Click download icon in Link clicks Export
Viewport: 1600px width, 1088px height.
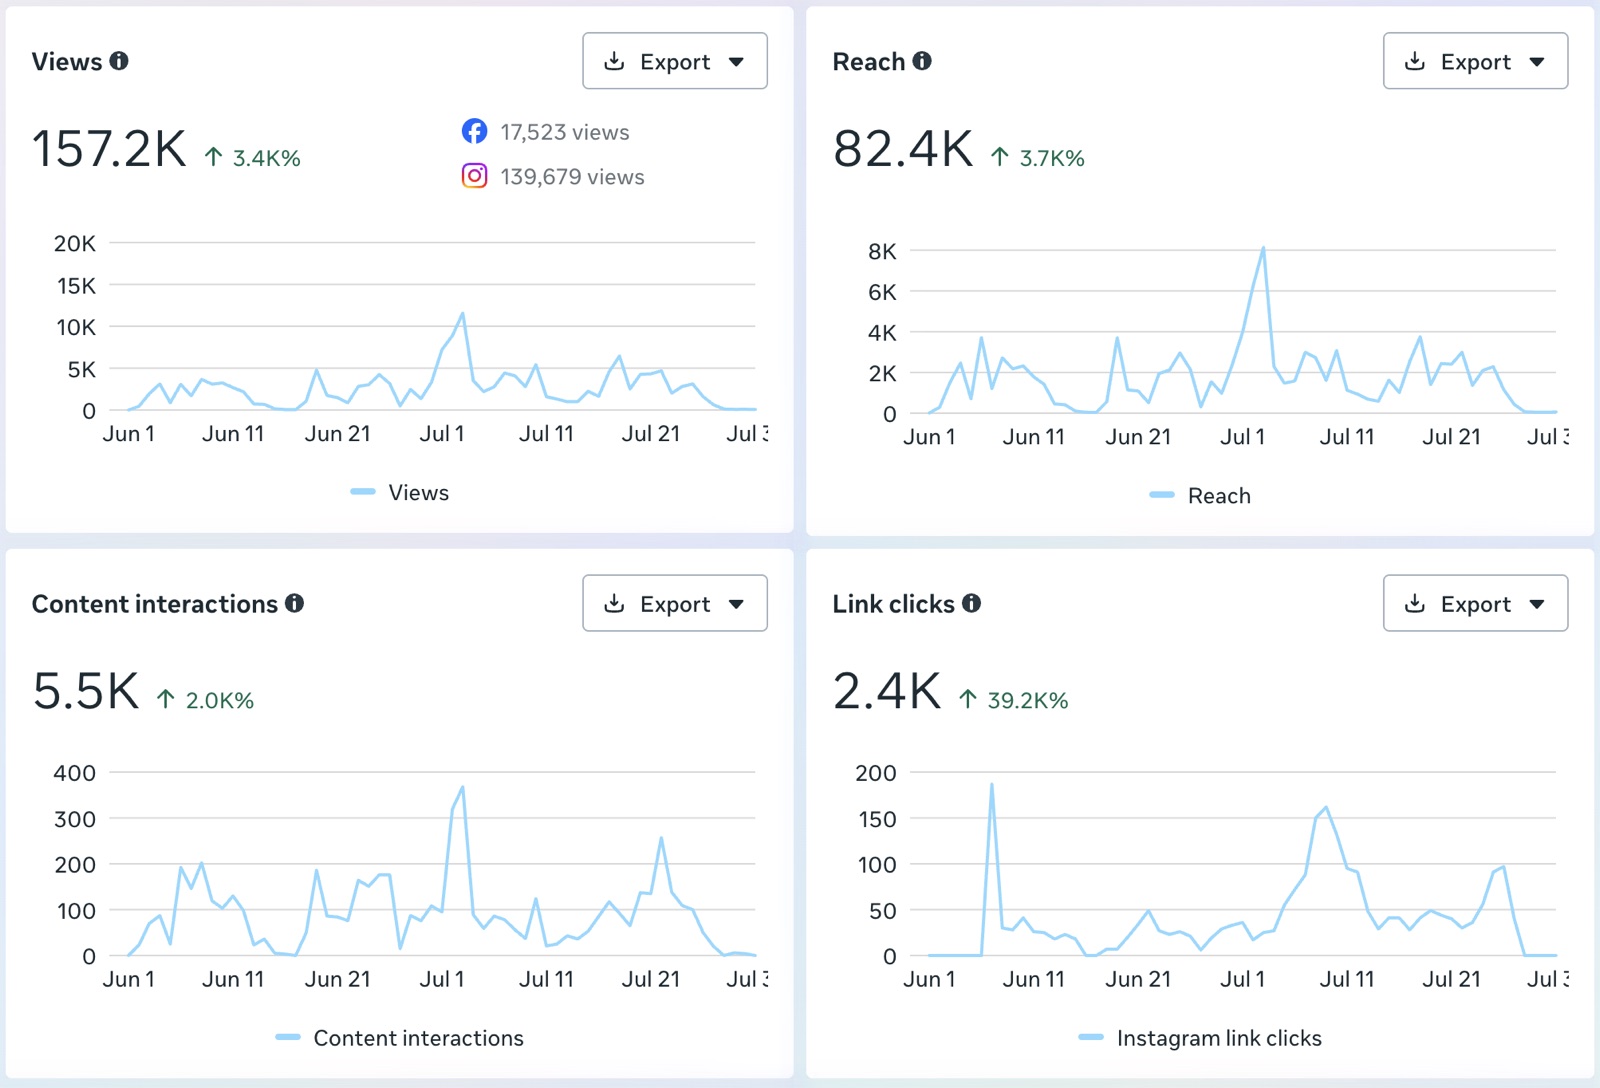click(x=1414, y=603)
